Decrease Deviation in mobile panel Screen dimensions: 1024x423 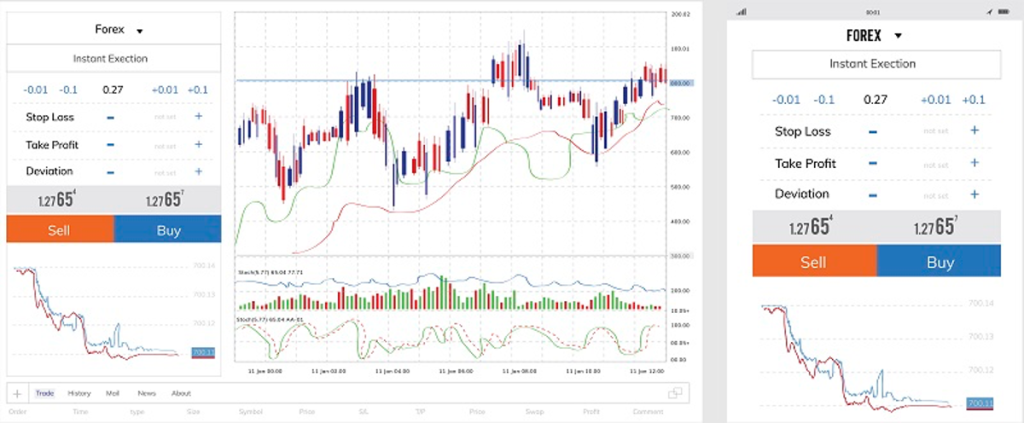873,195
